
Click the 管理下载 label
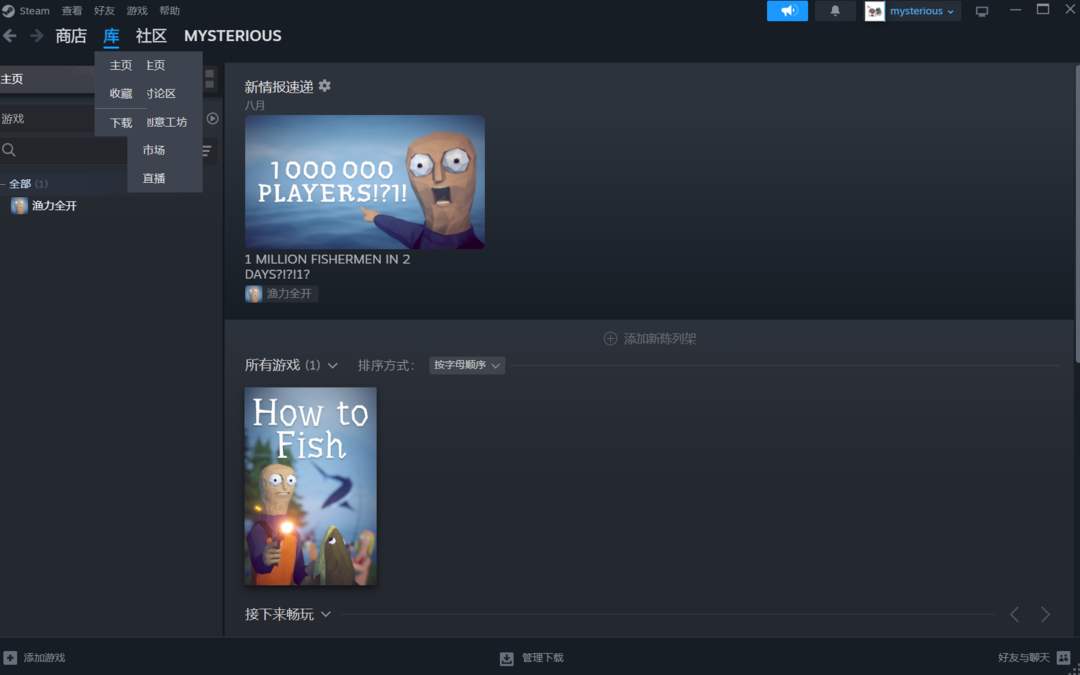[543, 658]
